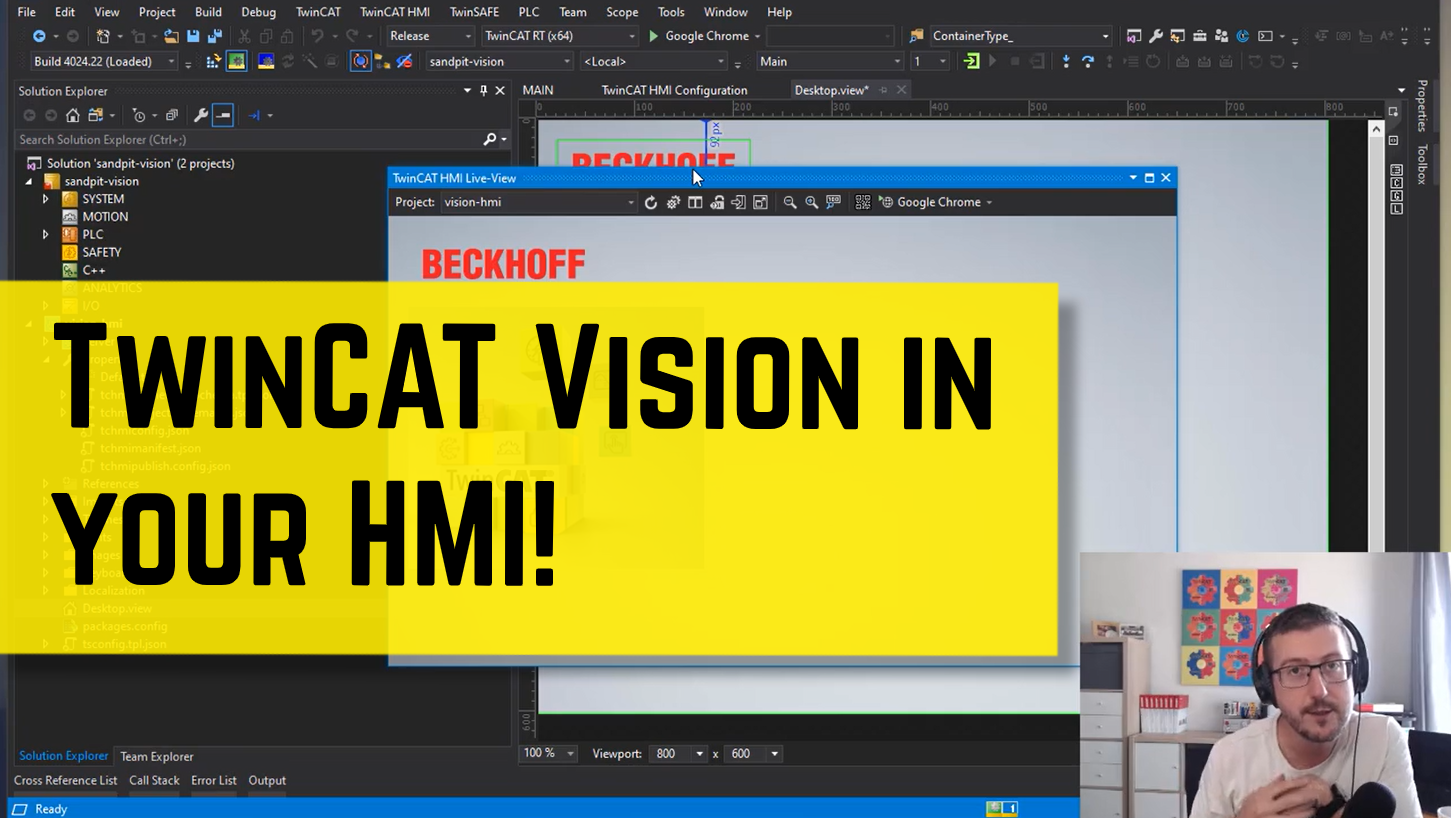
Task: Show QR code in Live-View toolbar
Action: 863,203
